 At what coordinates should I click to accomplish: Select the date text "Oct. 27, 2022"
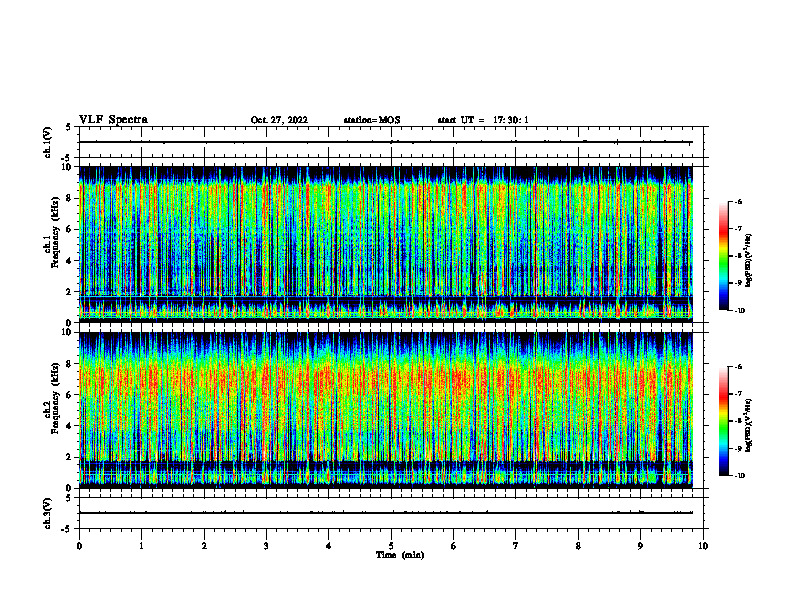click(279, 120)
